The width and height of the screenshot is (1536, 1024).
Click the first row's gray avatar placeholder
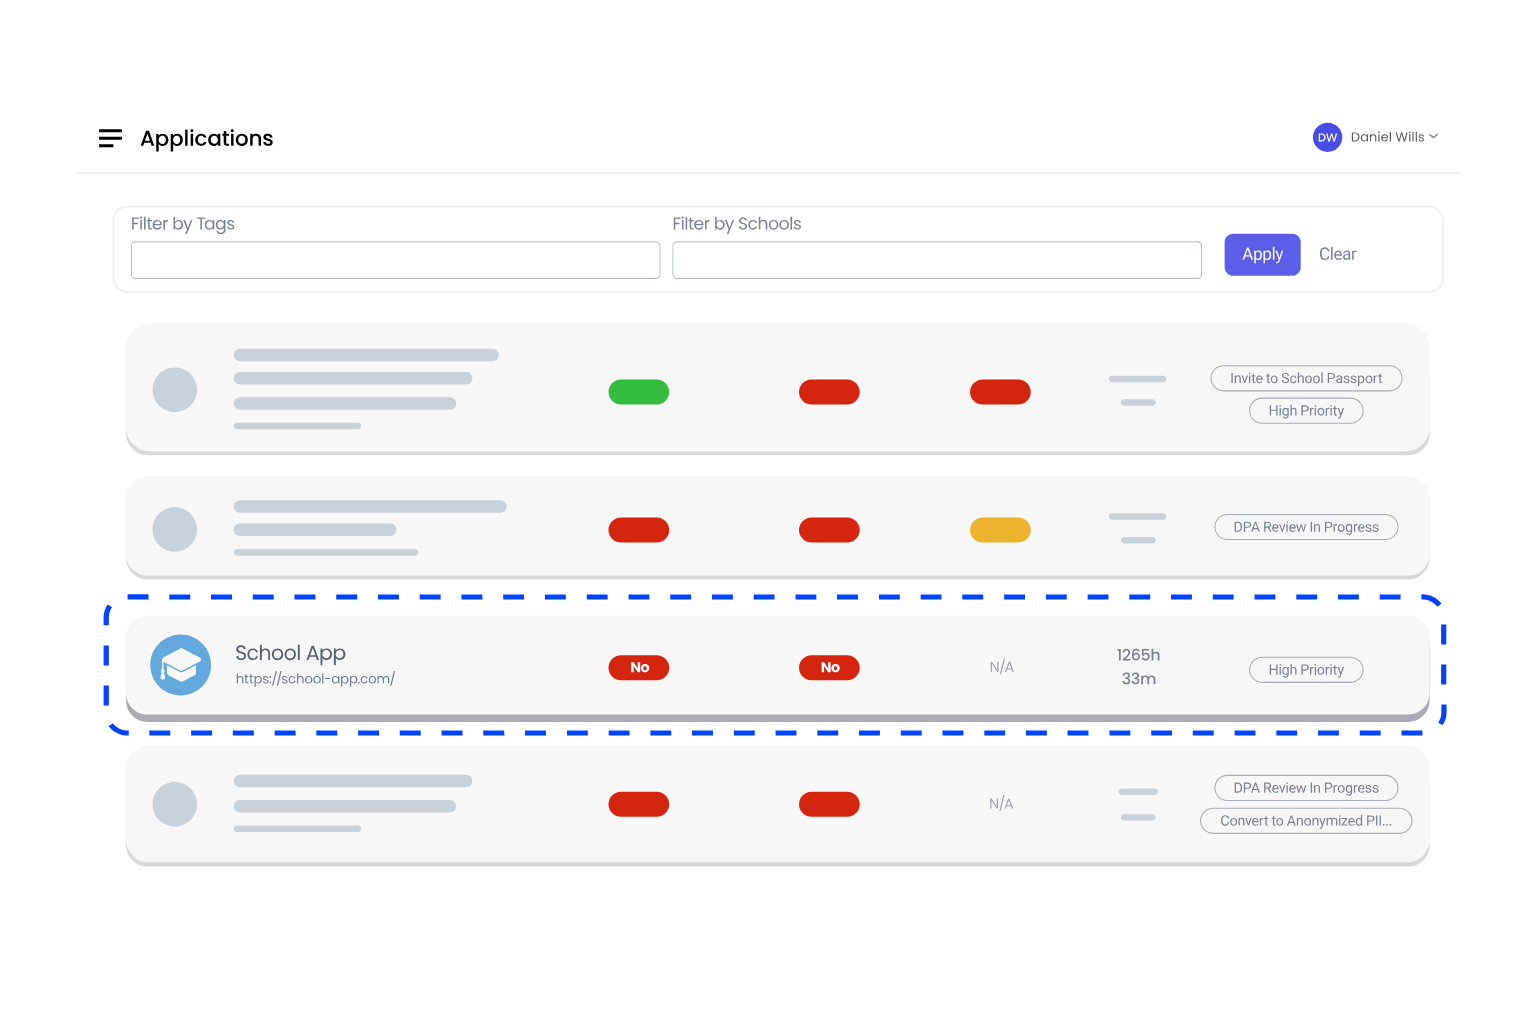[x=175, y=390]
